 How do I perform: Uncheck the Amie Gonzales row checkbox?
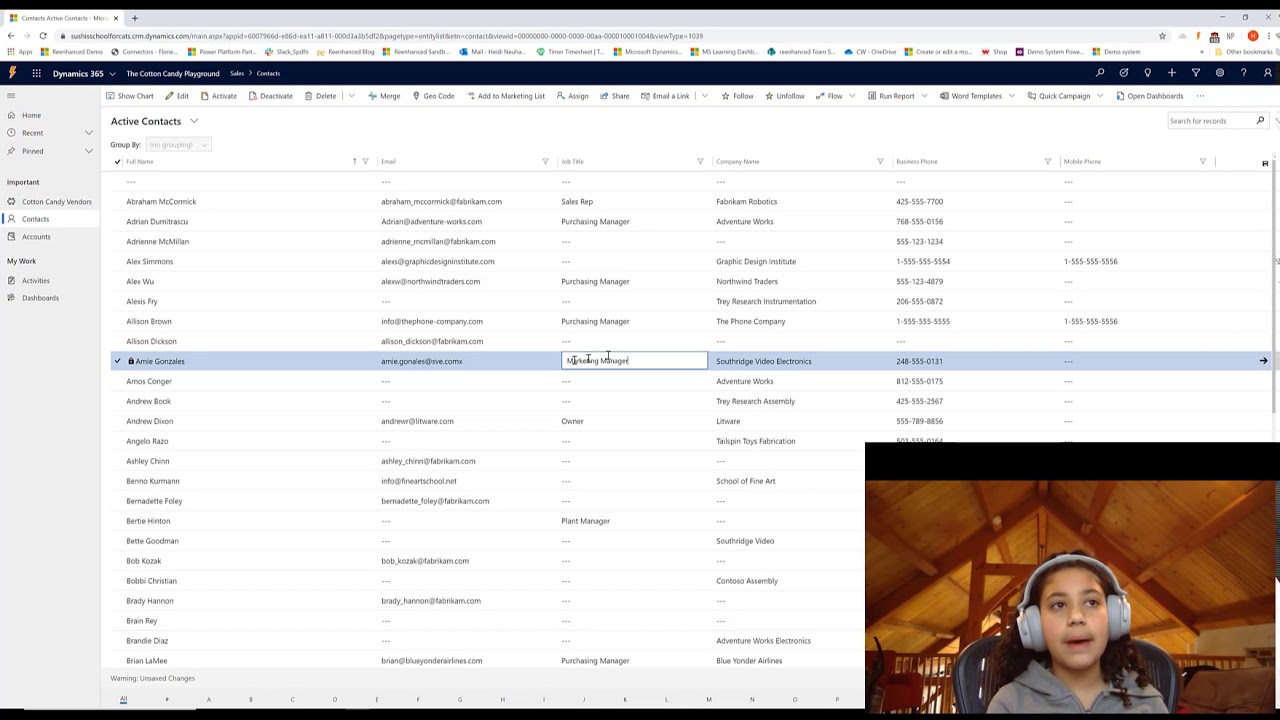pos(117,361)
